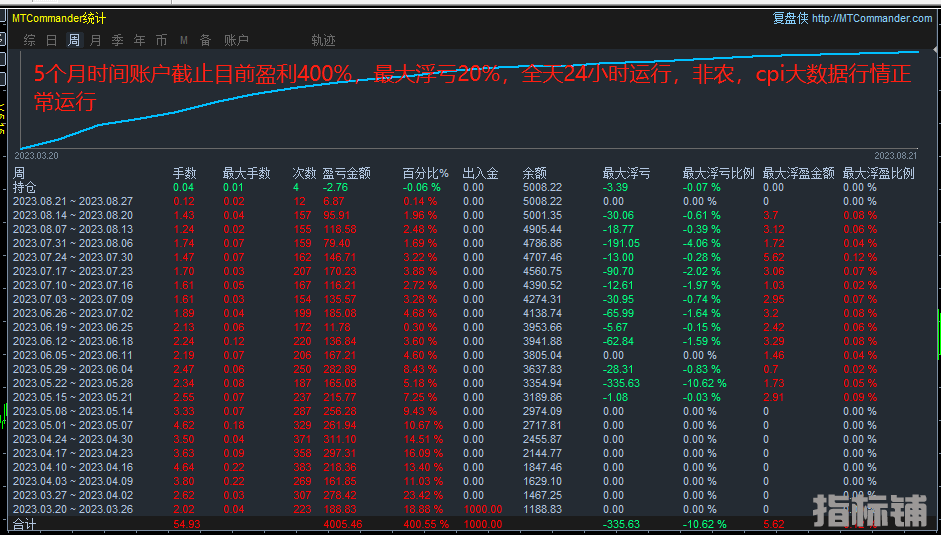
Task: Select the 币 currency tab
Action: [161, 40]
